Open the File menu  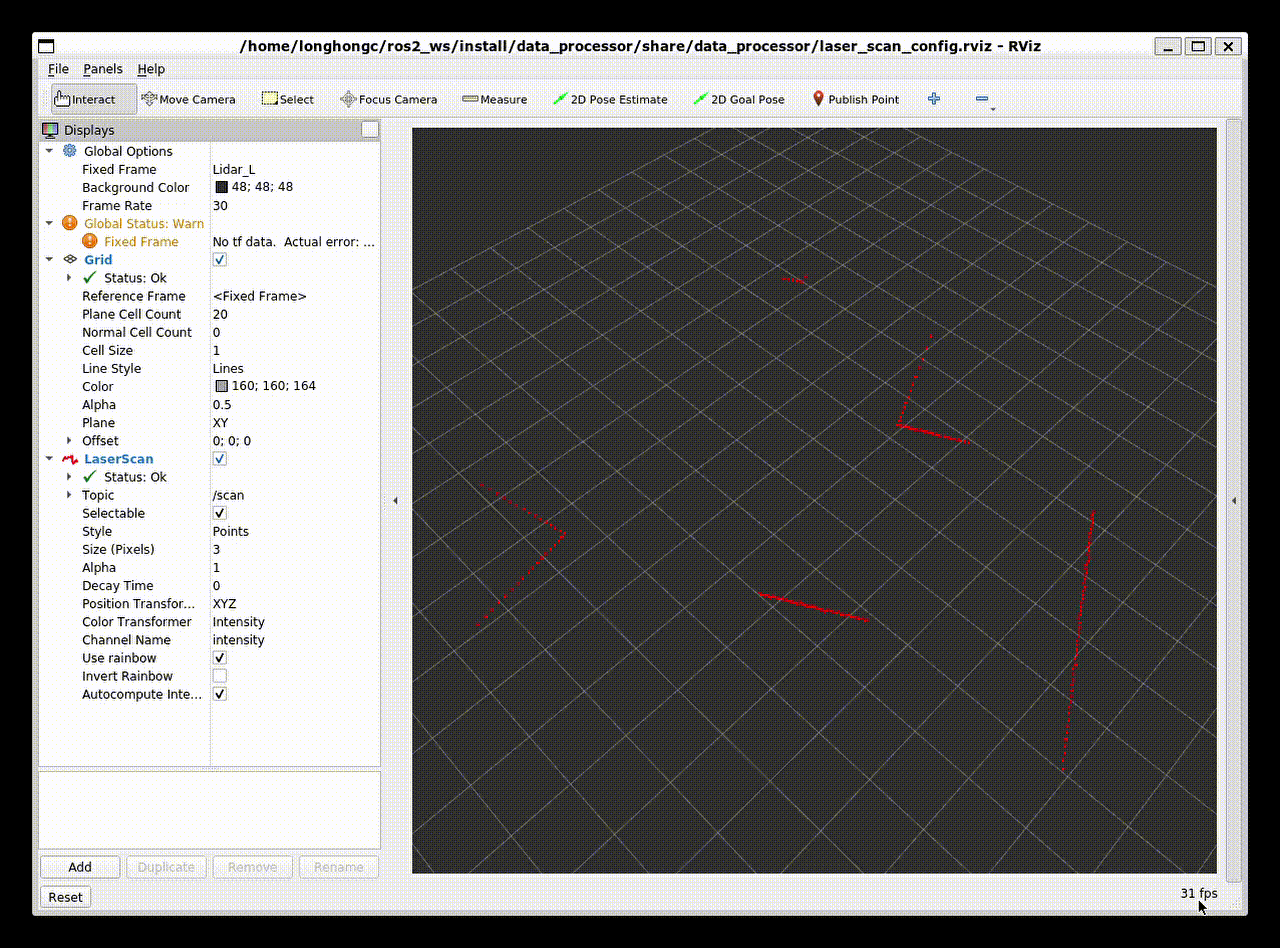[x=58, y=69]
